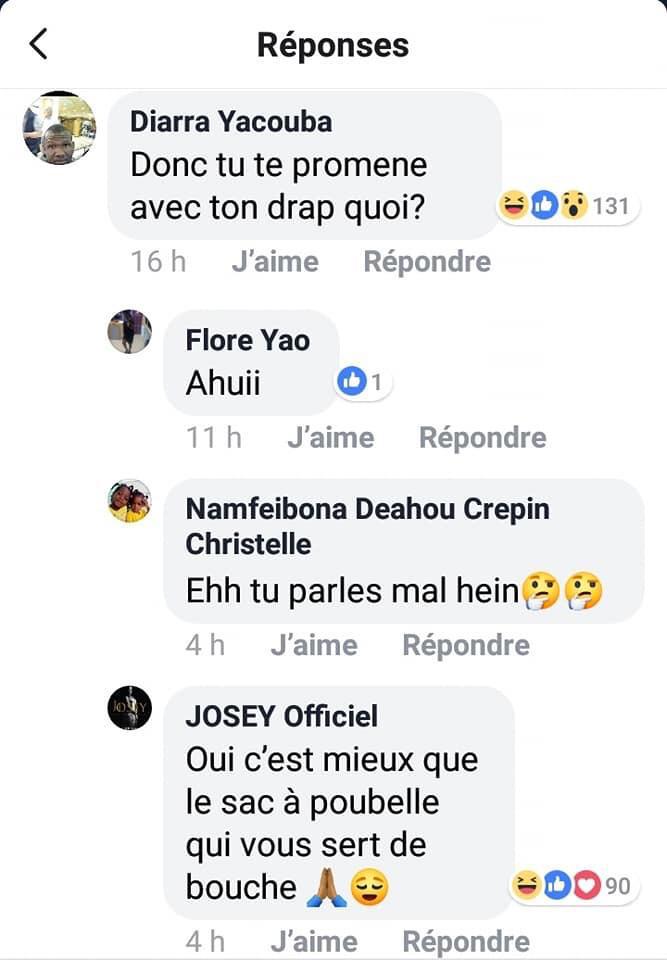View reactions on Diarra Yacouba's comment
Viewport: 667px width, 960px height.
click(566, 207)
